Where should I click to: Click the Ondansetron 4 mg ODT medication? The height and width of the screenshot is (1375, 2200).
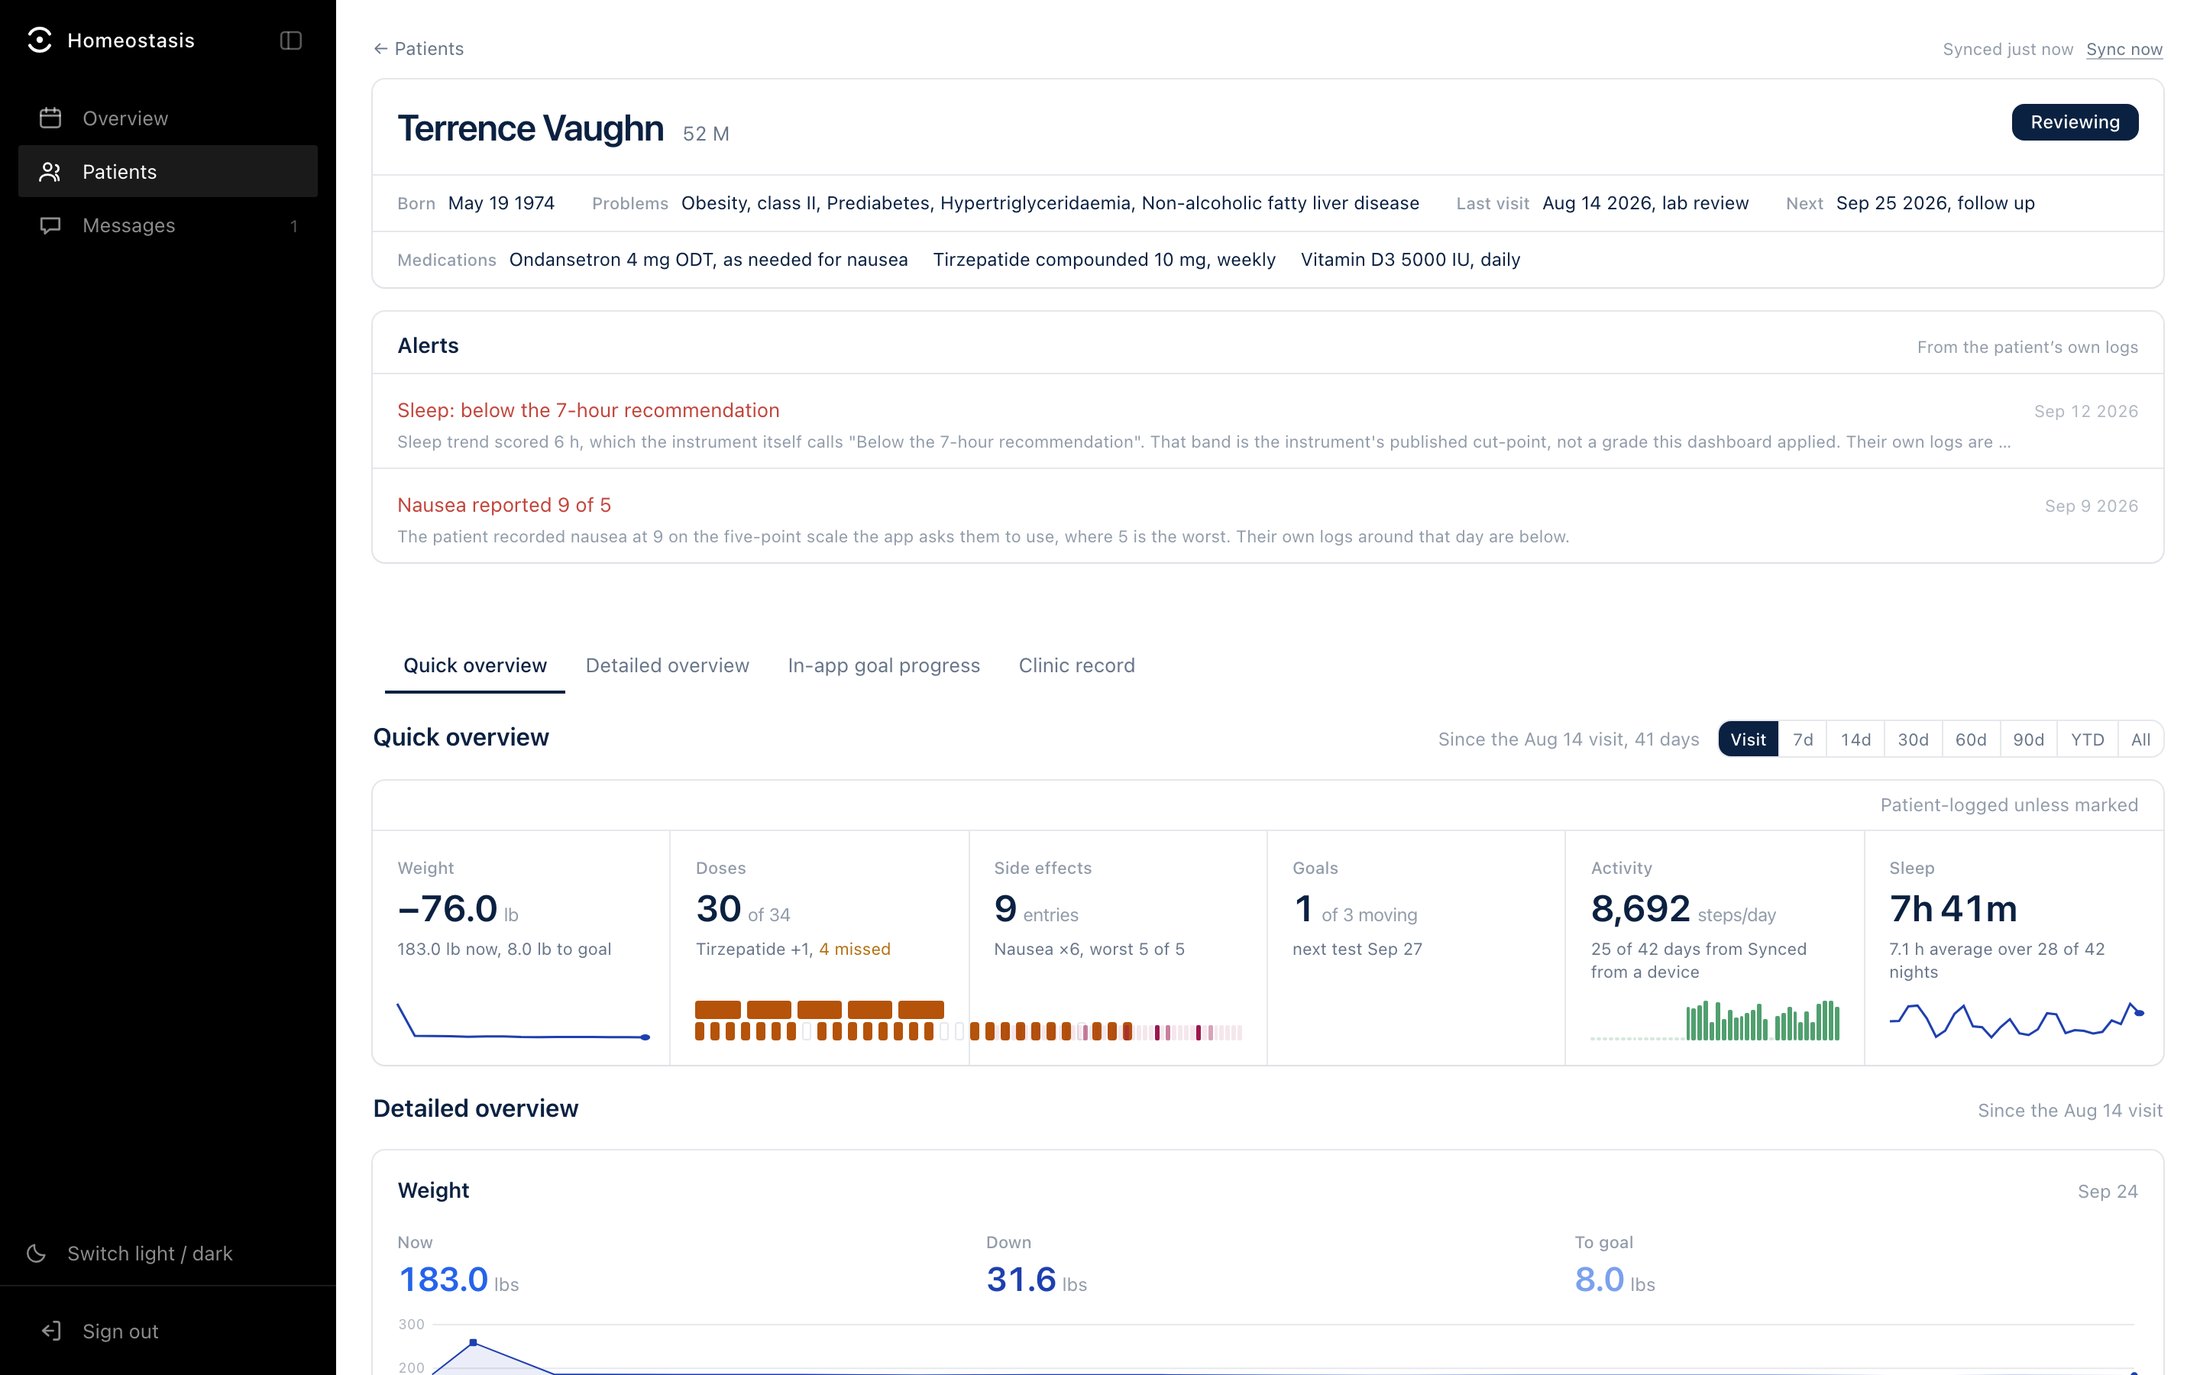[x=708, y=259]
